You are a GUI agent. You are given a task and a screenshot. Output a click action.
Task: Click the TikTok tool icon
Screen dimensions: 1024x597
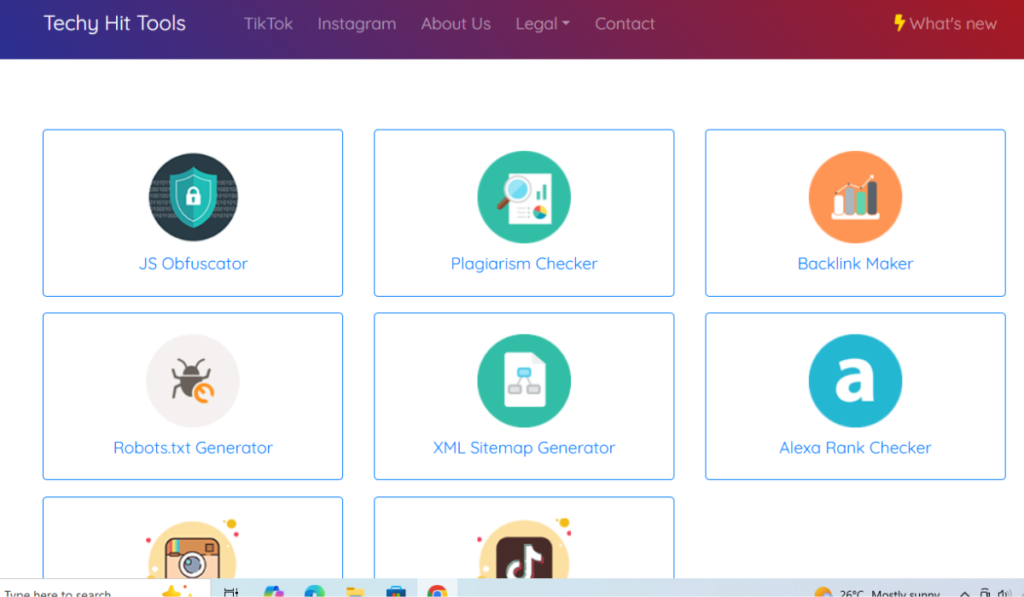coord(524,555)
